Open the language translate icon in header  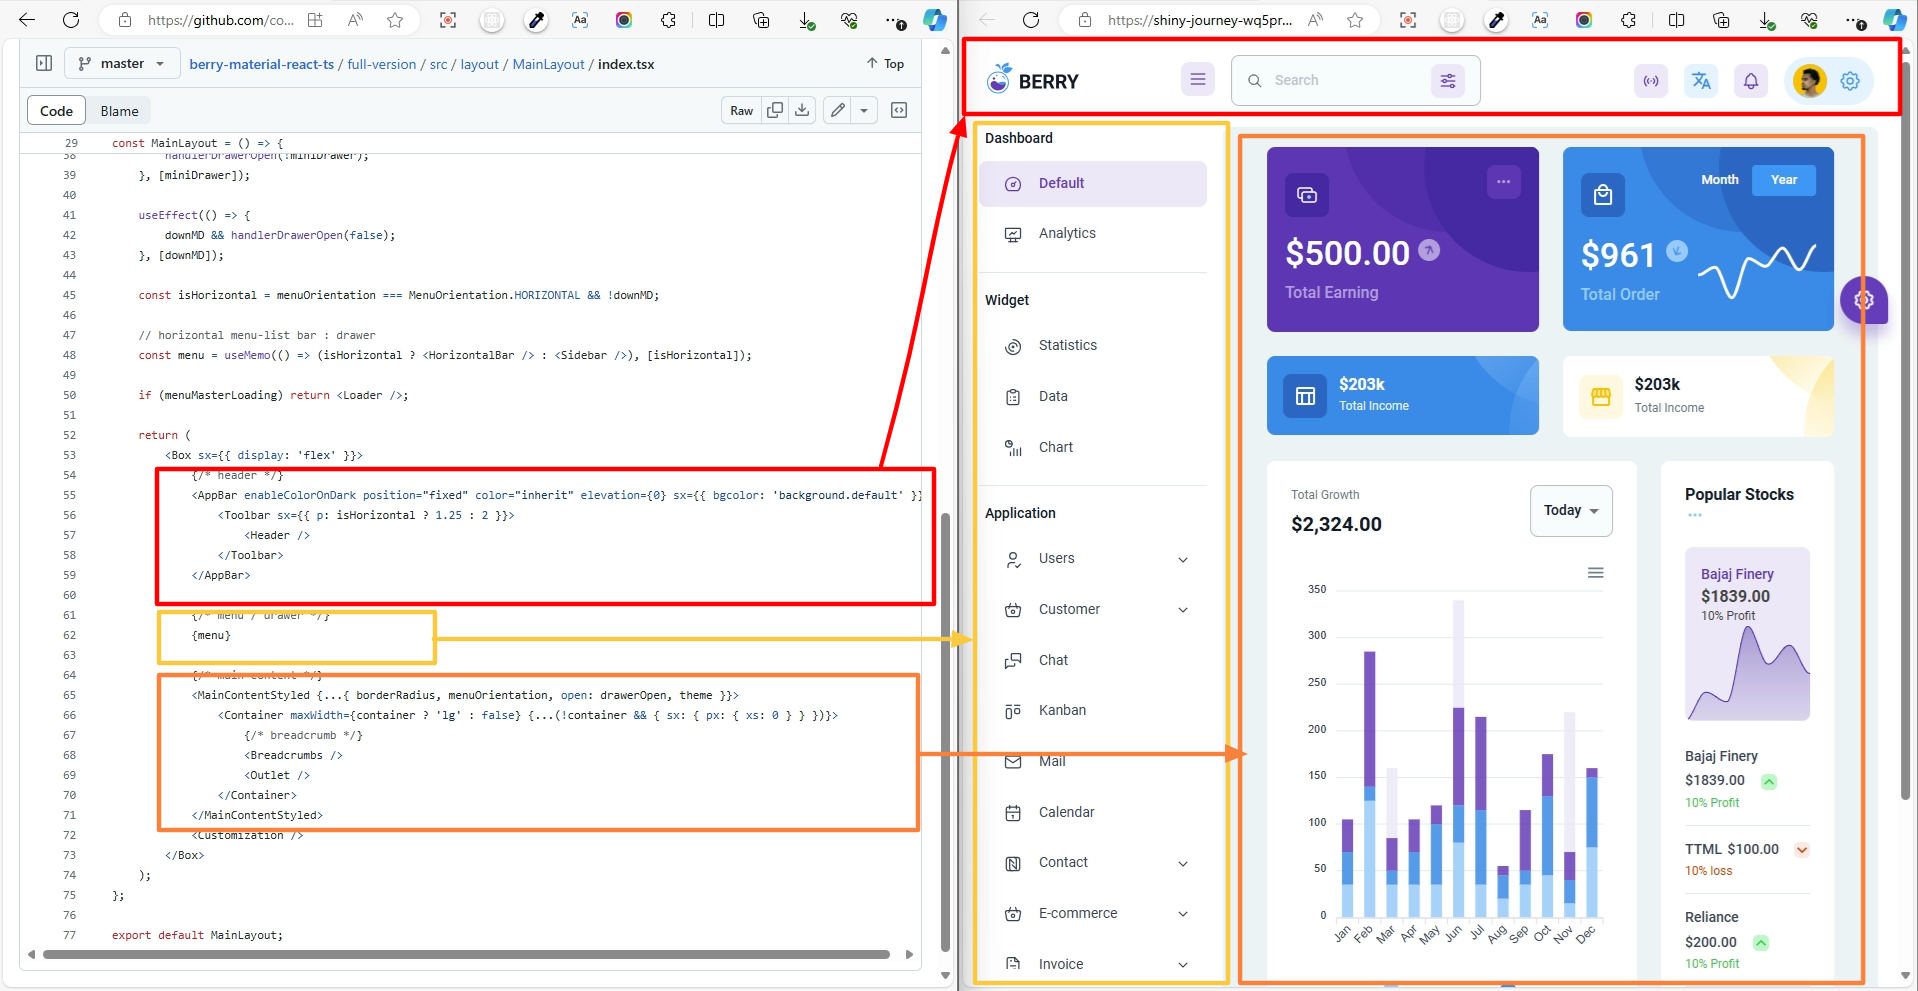1701,81
